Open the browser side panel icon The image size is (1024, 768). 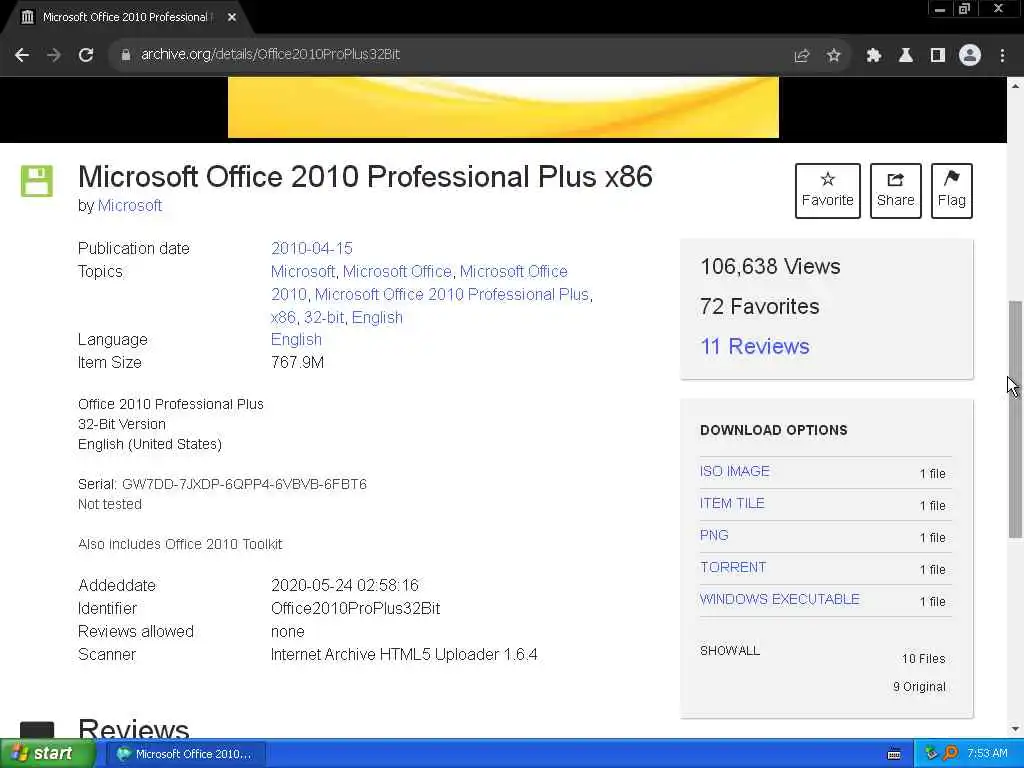tap(937, 56)
